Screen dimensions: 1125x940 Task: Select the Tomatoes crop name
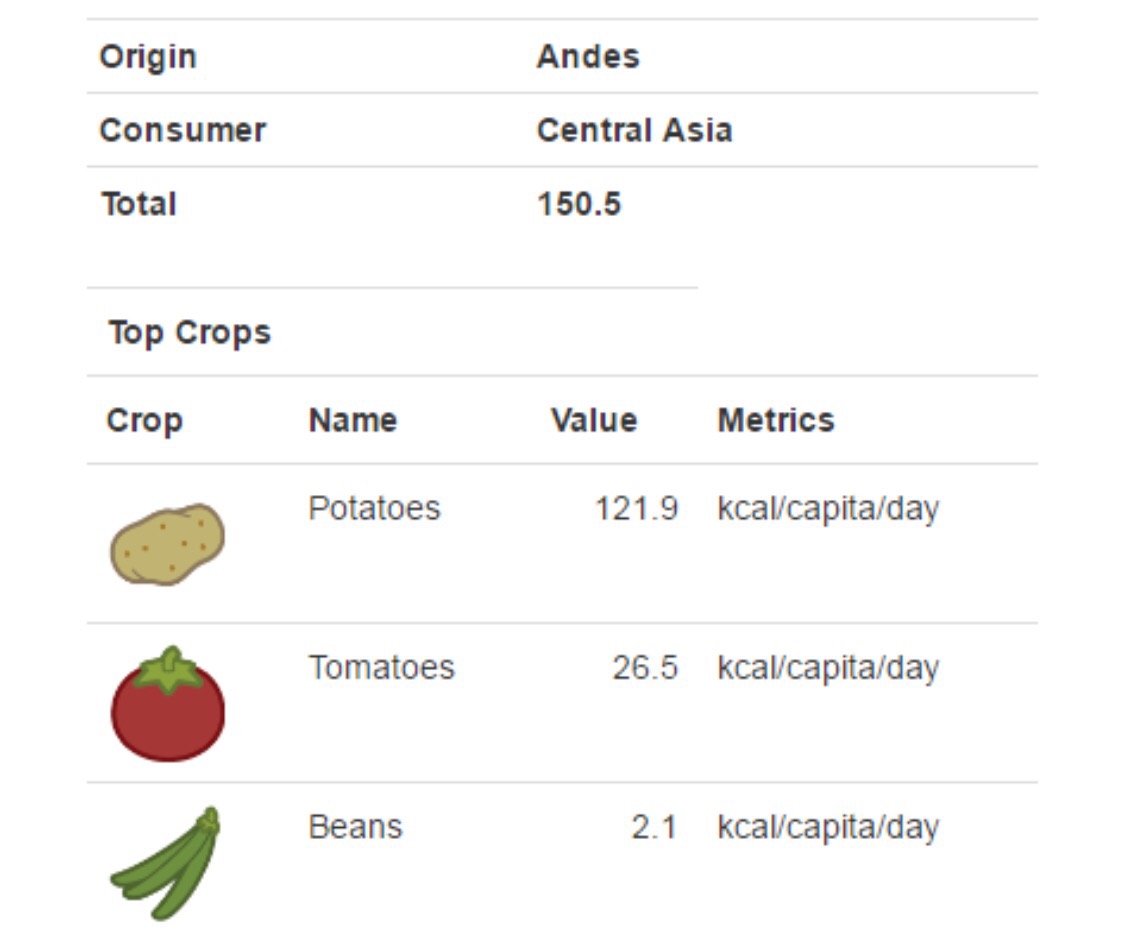point(382,668)
